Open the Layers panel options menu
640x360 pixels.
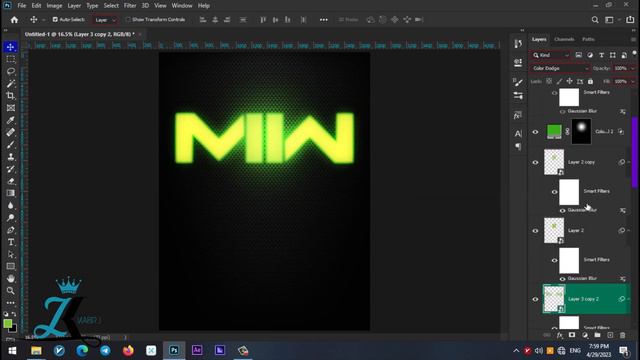click(x=633, y=39)
